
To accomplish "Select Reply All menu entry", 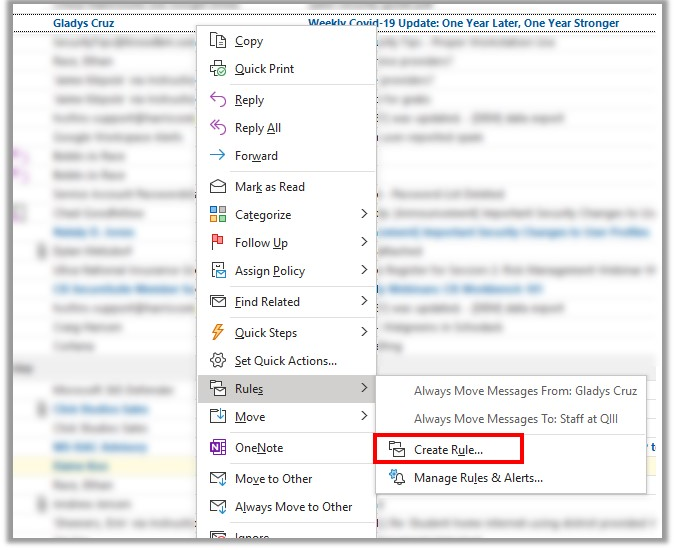I will coord(287,128).
